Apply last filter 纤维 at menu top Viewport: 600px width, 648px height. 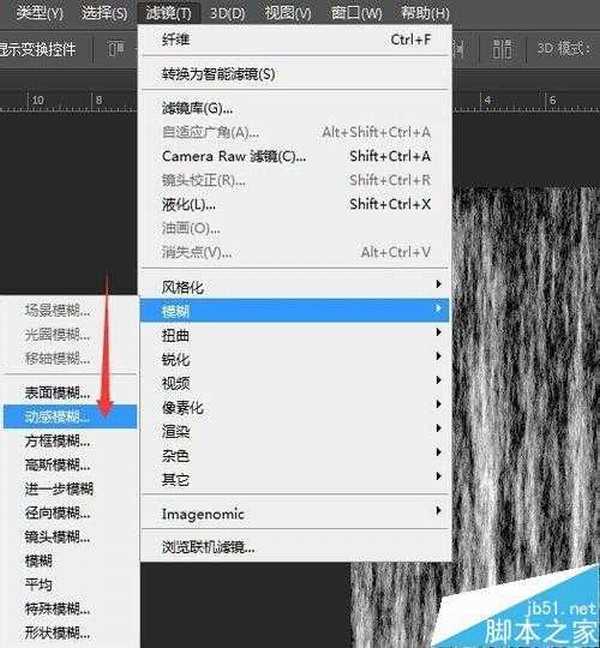[176, 39]
